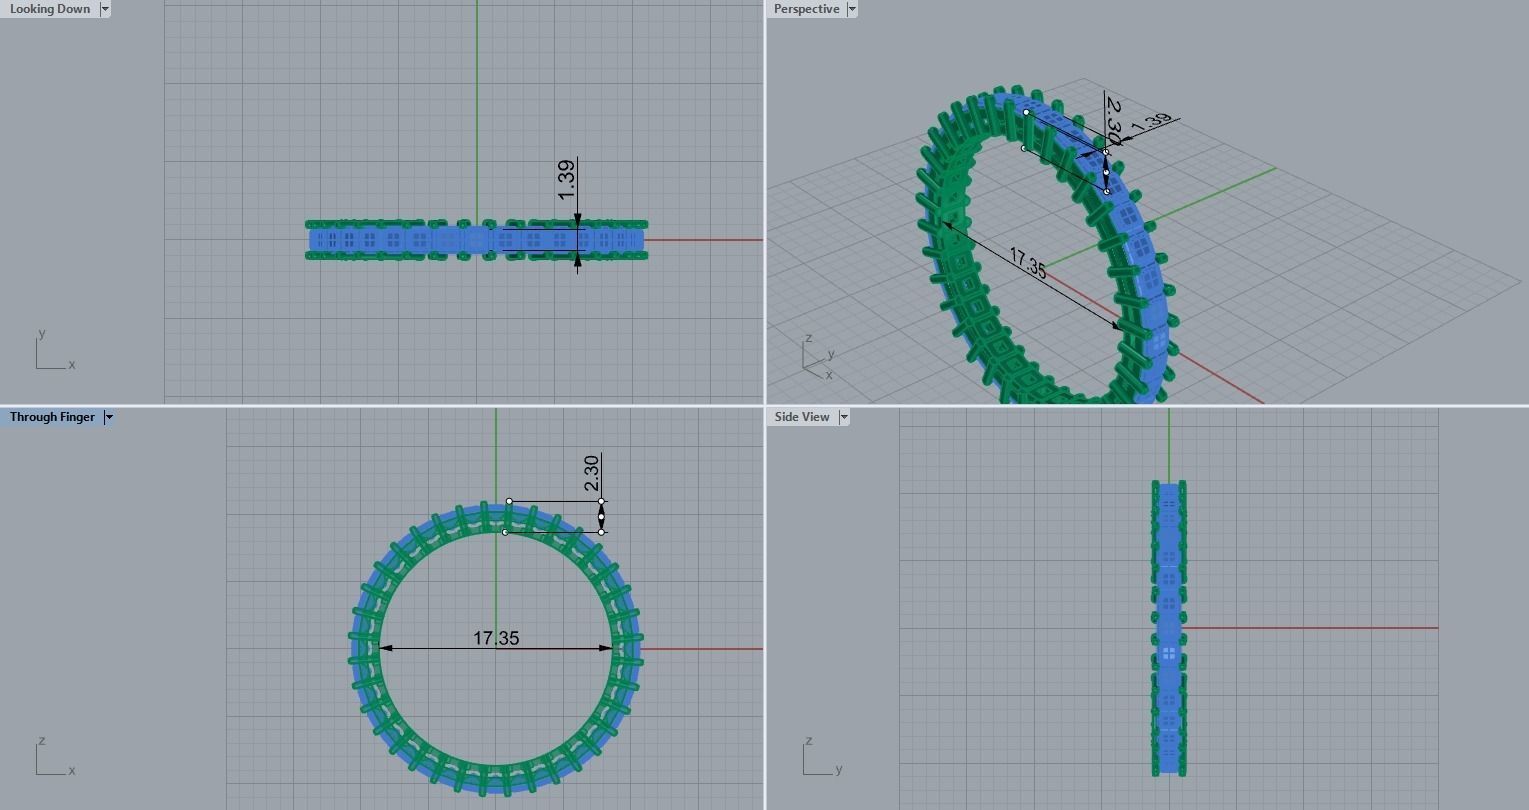Image resolution: width=1529 pixels, height=810 pixels.
Task: Select the 1.39 dimension in Looking Down view
Action: pos(566,179)
